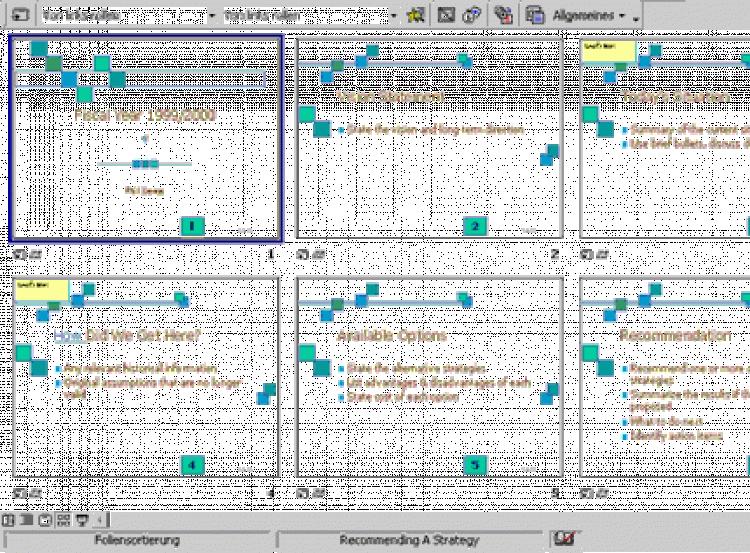
Task: Click the Summary Slide toolbar icon
Action: pos(504,15)
